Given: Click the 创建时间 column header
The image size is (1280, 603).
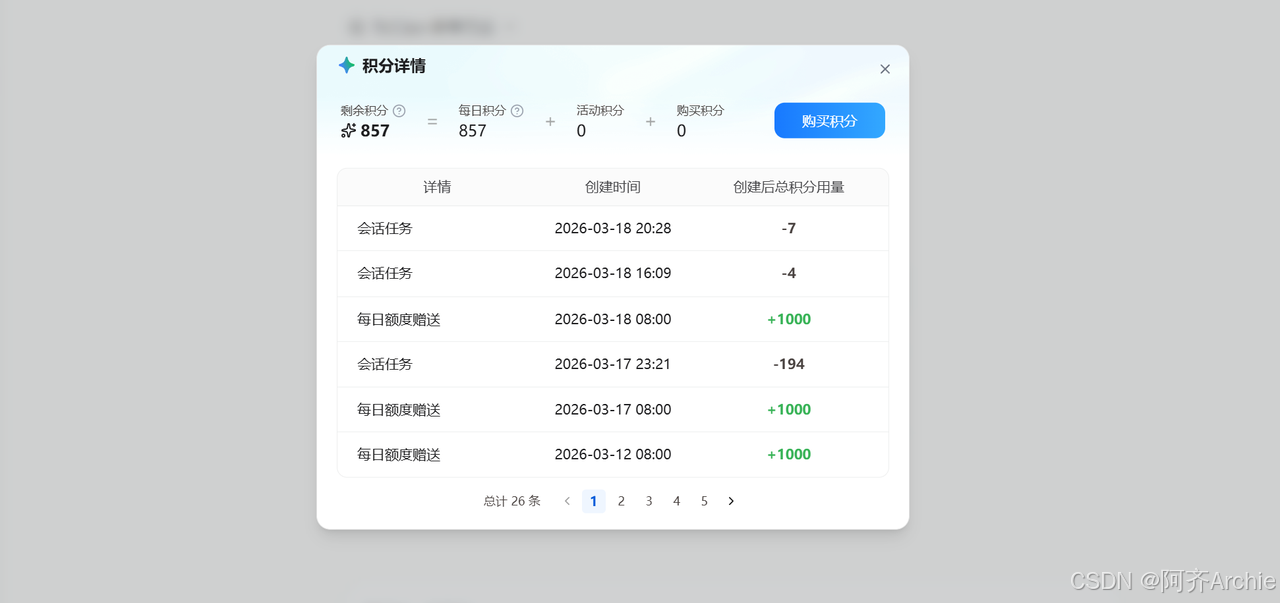Looking at the screenshot, I should tap(613, 187).
